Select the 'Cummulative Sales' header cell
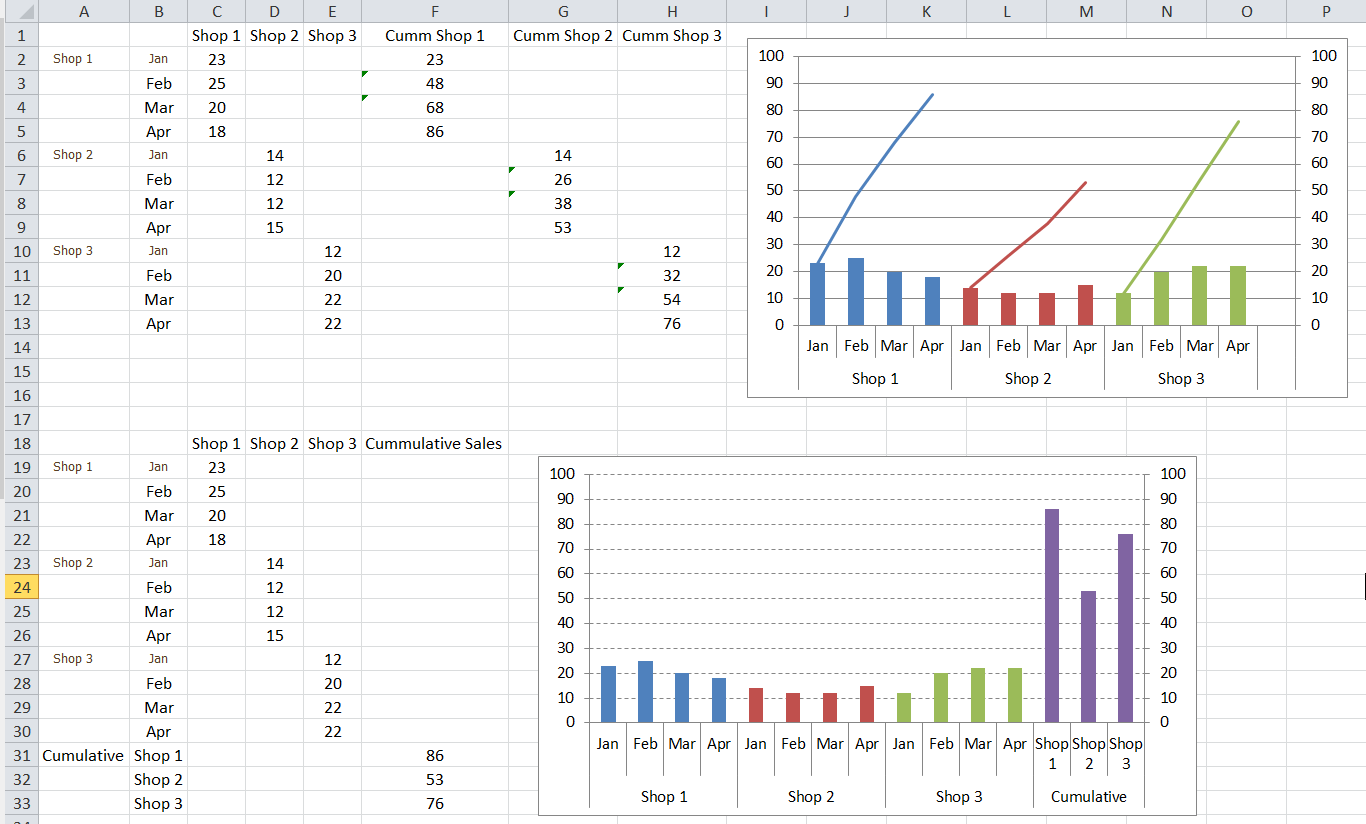This screenshot has height=824, width=1366. [x=434, y=444]
